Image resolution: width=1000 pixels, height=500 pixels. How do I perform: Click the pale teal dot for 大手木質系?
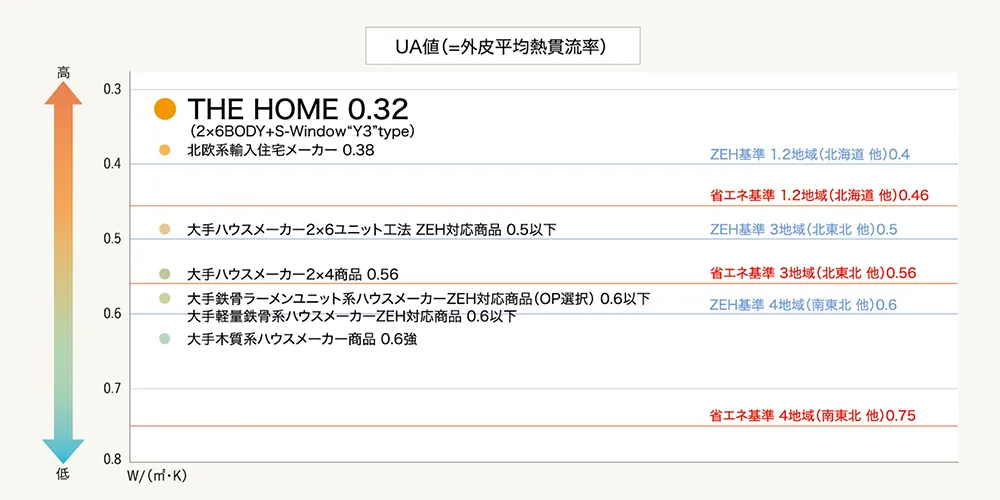click(x=165, y=339)
